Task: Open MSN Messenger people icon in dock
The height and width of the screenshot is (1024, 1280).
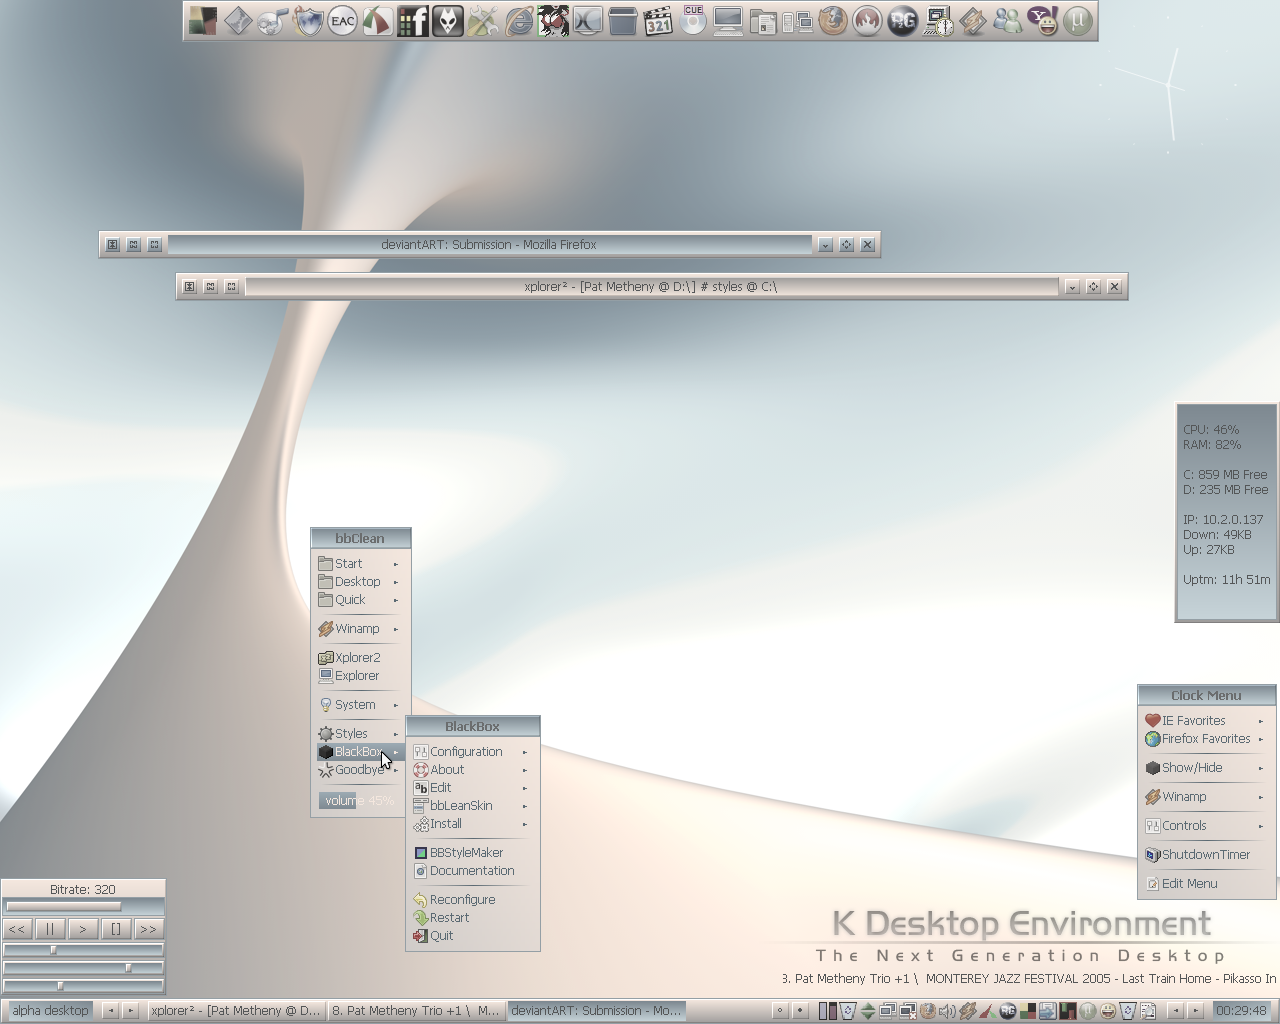Action: coord(1008,21)
